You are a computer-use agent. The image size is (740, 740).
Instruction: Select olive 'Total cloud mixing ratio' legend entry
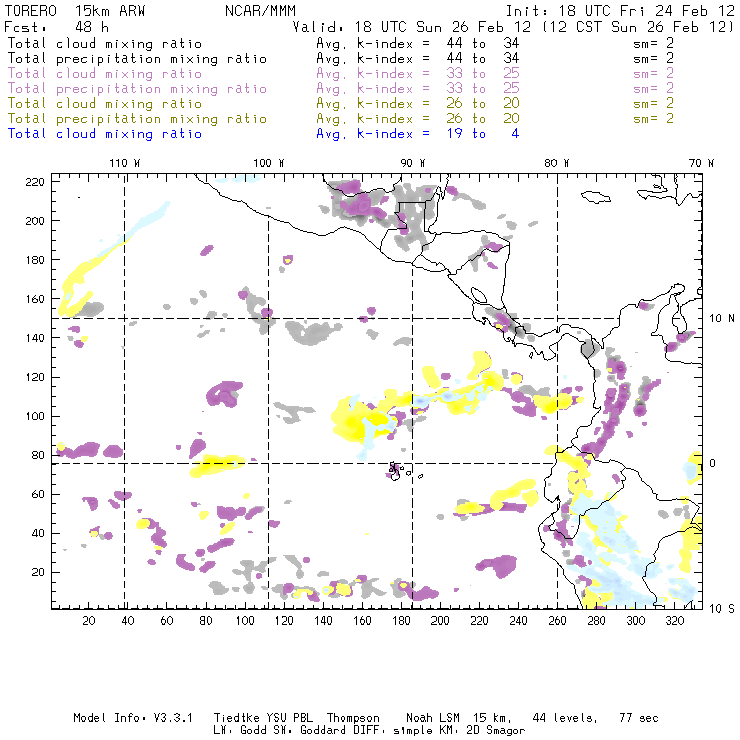coord(105,104)
